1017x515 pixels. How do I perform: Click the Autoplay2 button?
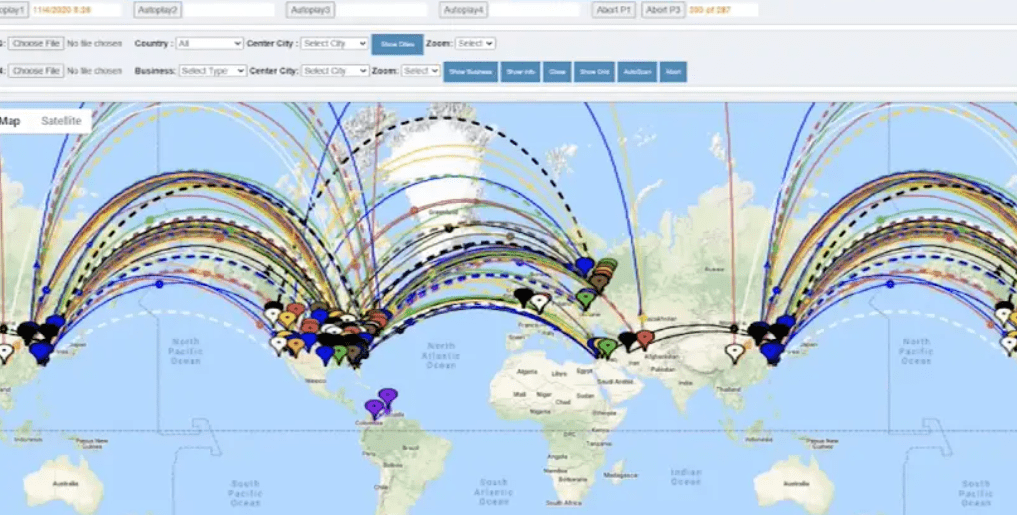point(158,9)
